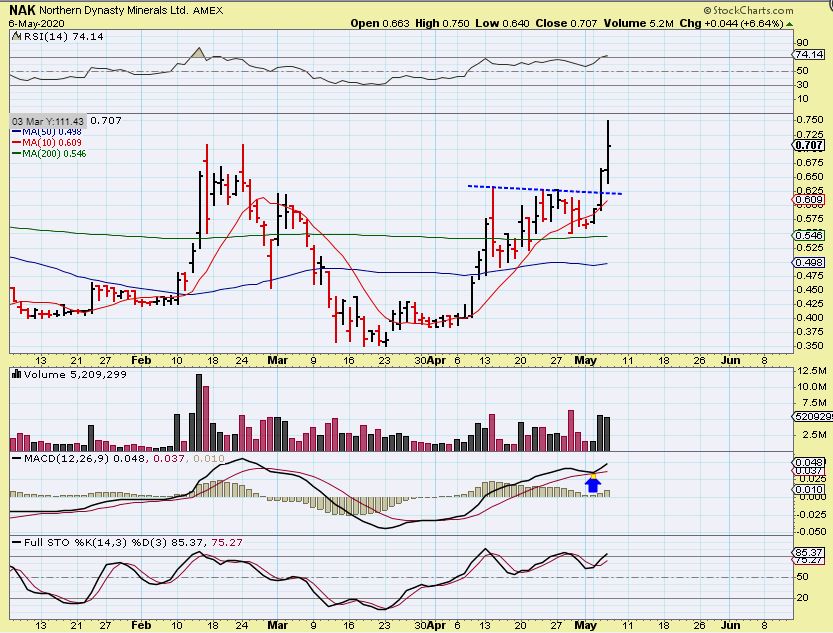Click the 6-May-2020 chart date
833x633 pixels.
tap(37, 23)
